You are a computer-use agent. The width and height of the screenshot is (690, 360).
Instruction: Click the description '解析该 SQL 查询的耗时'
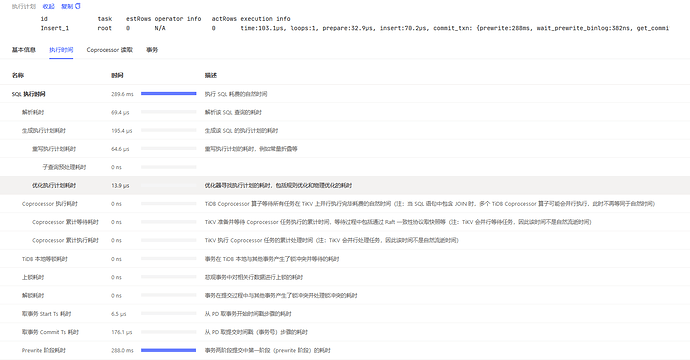tap(233, 112)
